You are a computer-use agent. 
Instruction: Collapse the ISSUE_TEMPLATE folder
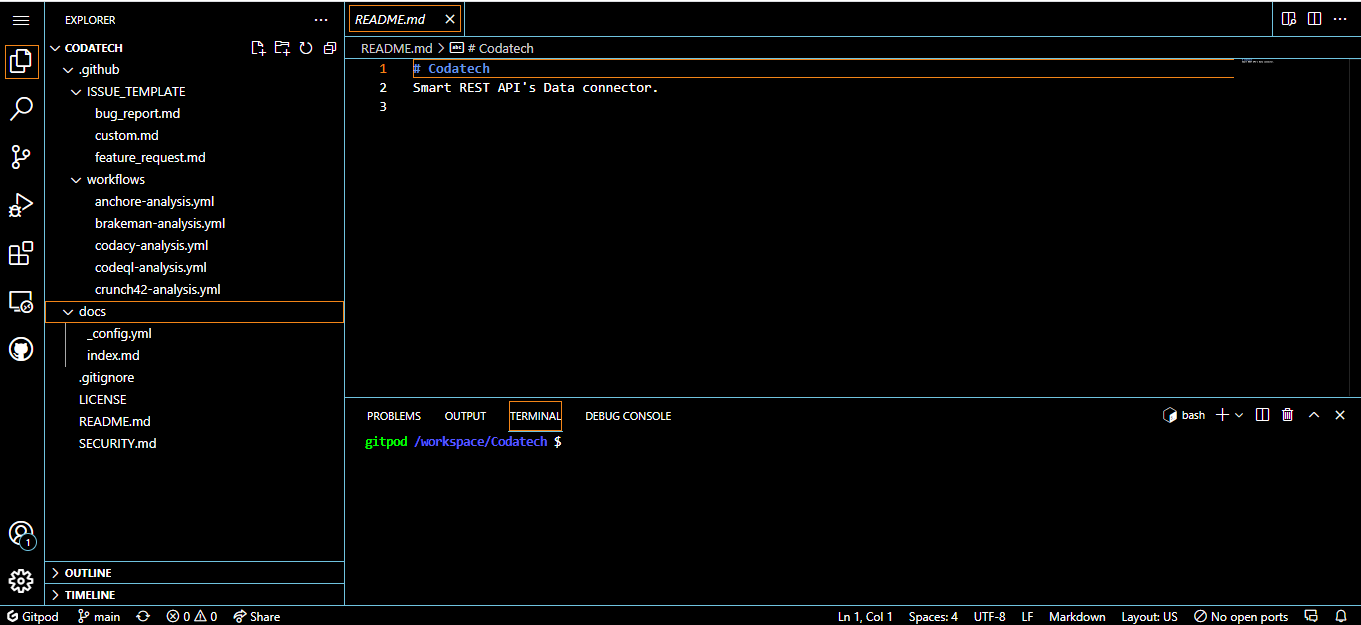point(195,92)
